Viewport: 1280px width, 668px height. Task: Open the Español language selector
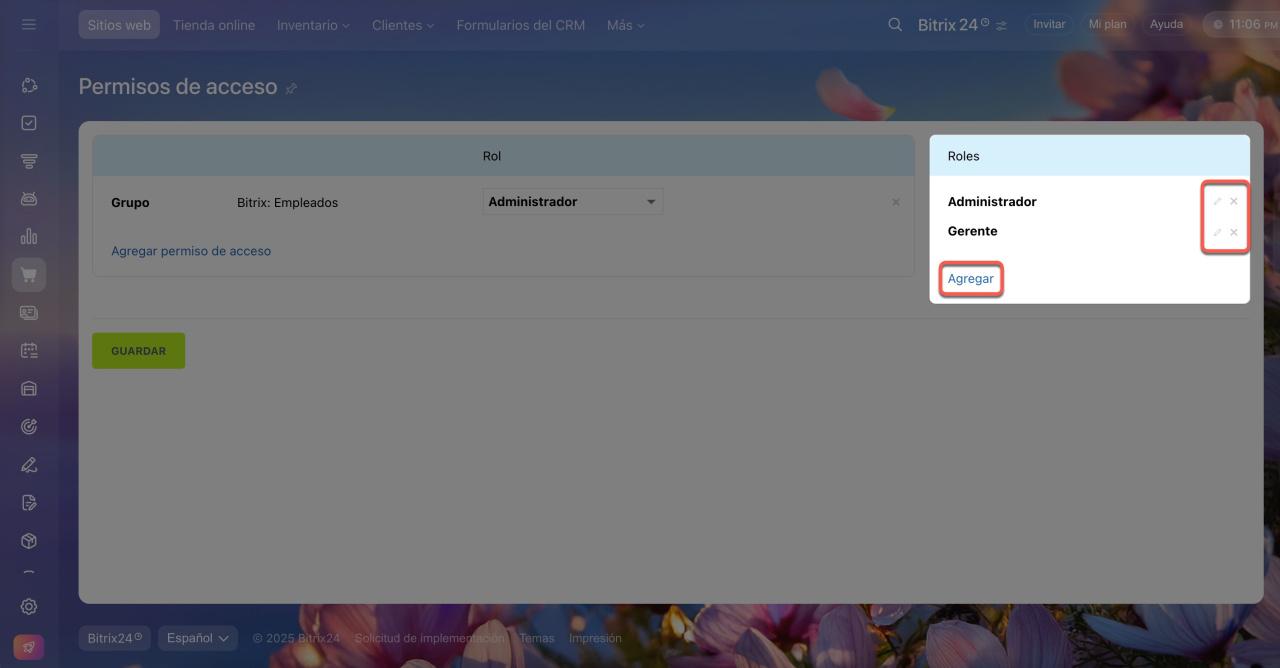point(197,638)
